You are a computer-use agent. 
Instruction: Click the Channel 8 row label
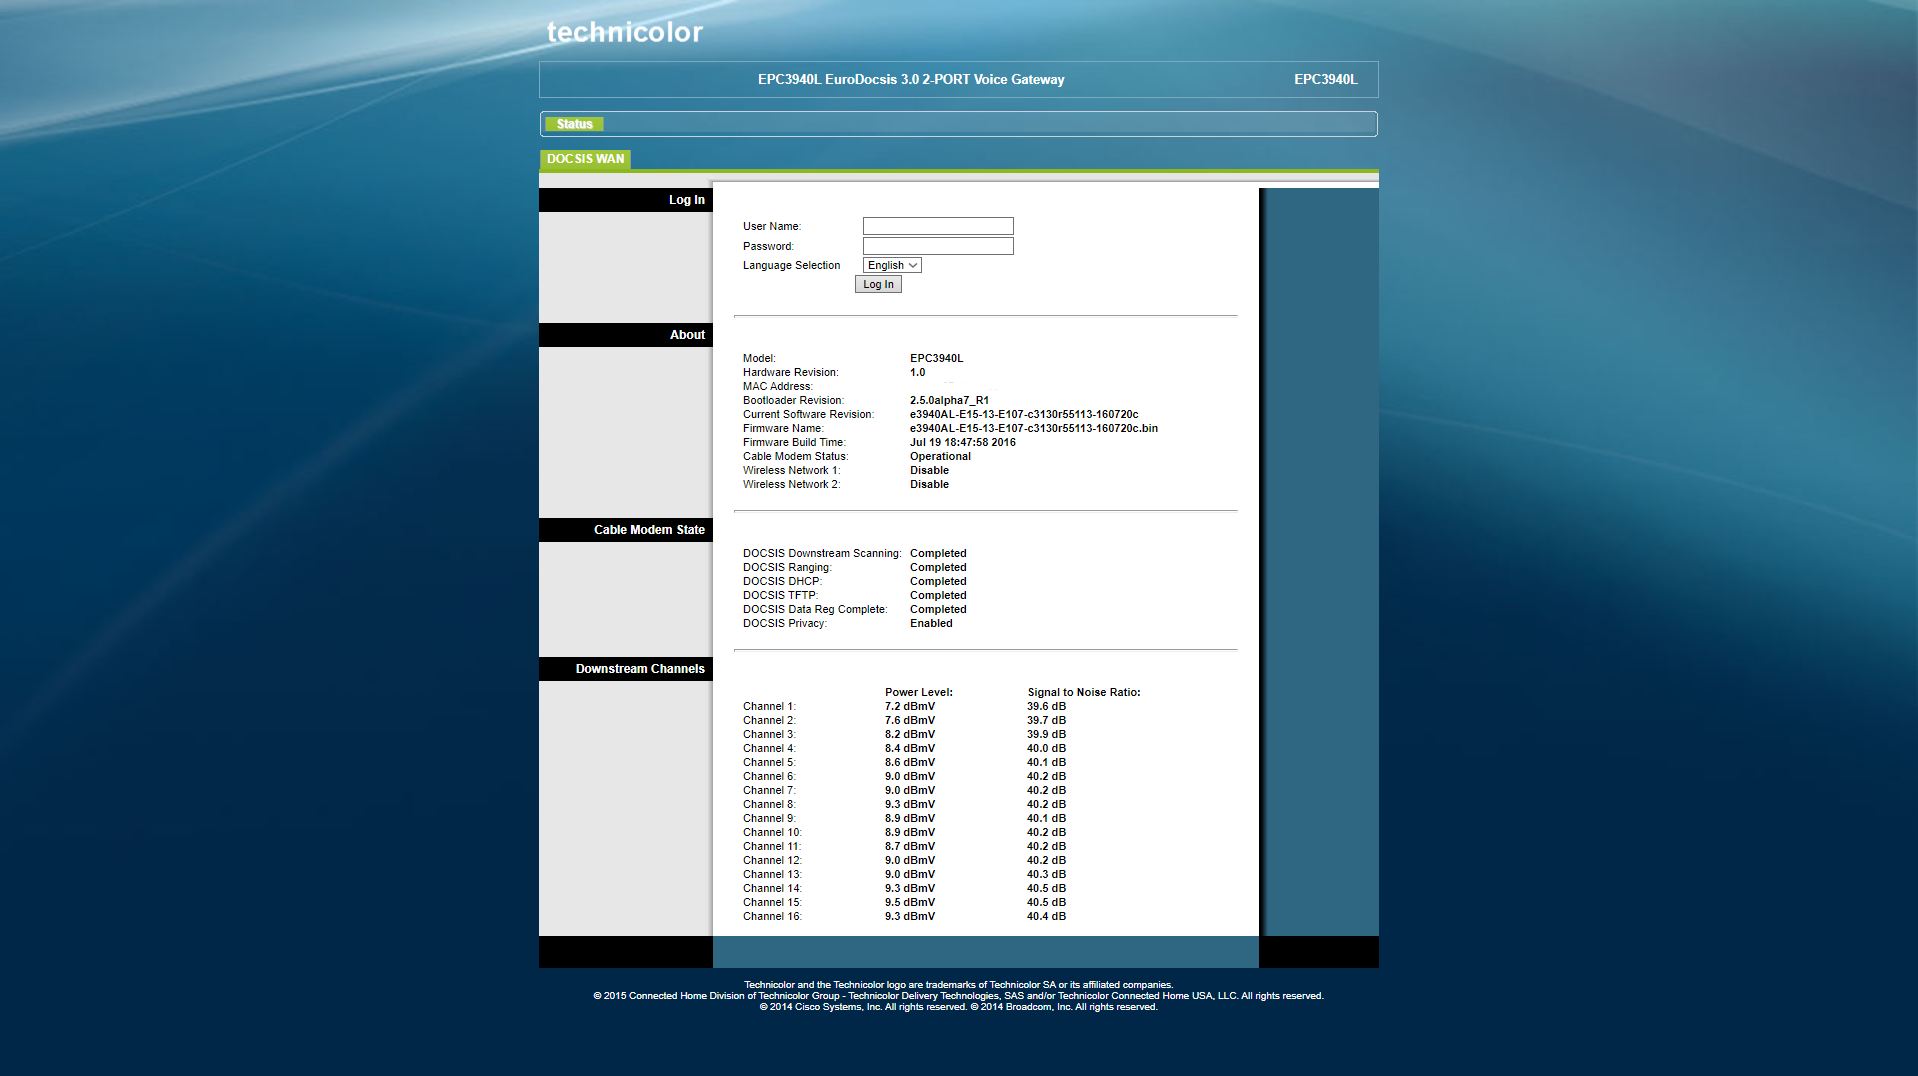769,804
